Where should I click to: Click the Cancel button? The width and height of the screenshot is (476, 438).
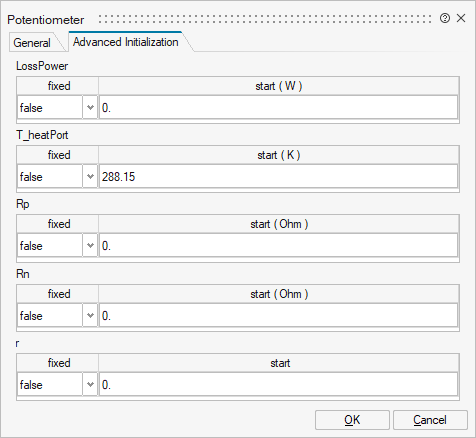[x=430, y=420]
